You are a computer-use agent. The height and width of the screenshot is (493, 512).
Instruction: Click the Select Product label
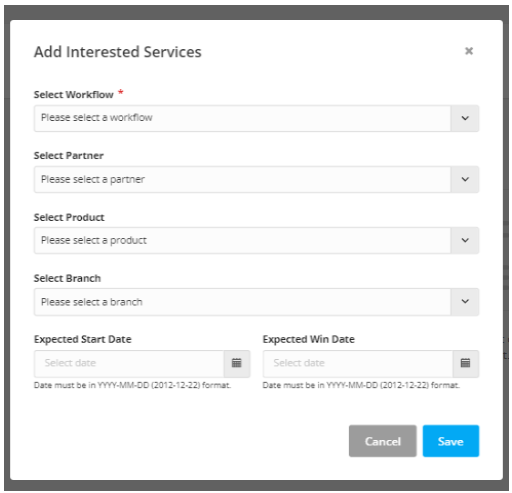point(69,217)
